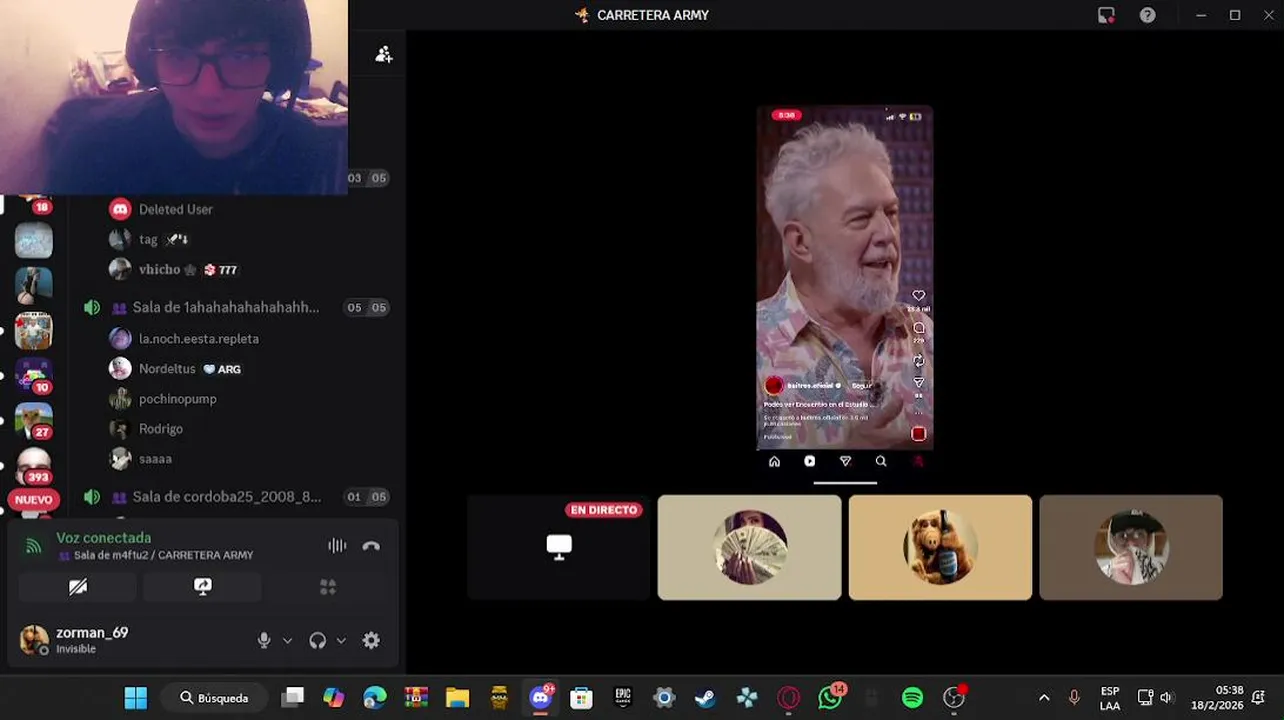The height and width of the screenshot is (720, 1284).
Task: Select the participant tile with cap avatar
Action: tap(1131, 547)
